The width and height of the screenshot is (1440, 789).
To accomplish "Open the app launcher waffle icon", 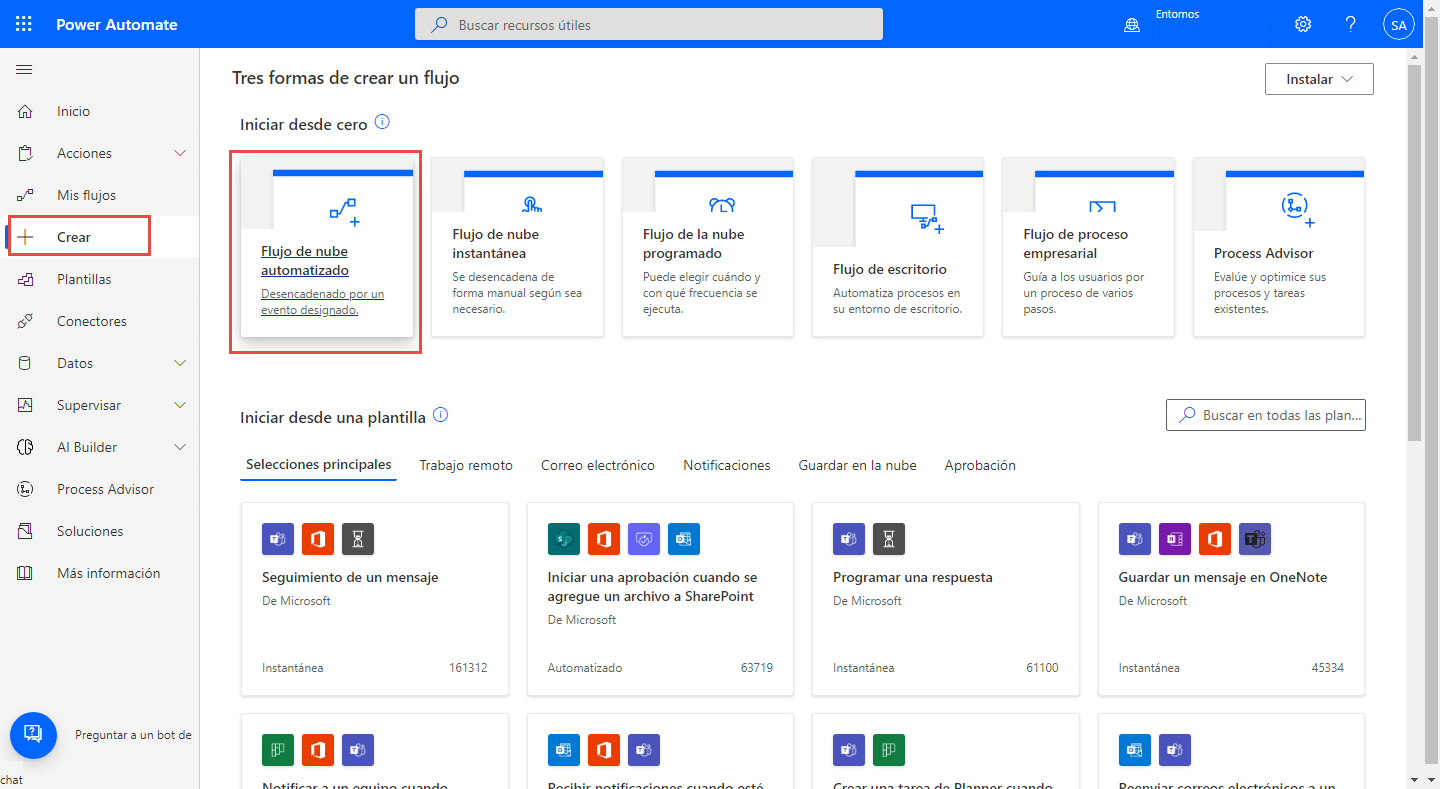I will [24, 24].
